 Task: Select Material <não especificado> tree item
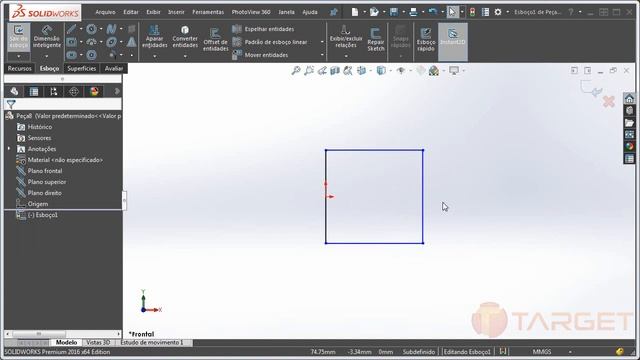click(x=65, y=160)
